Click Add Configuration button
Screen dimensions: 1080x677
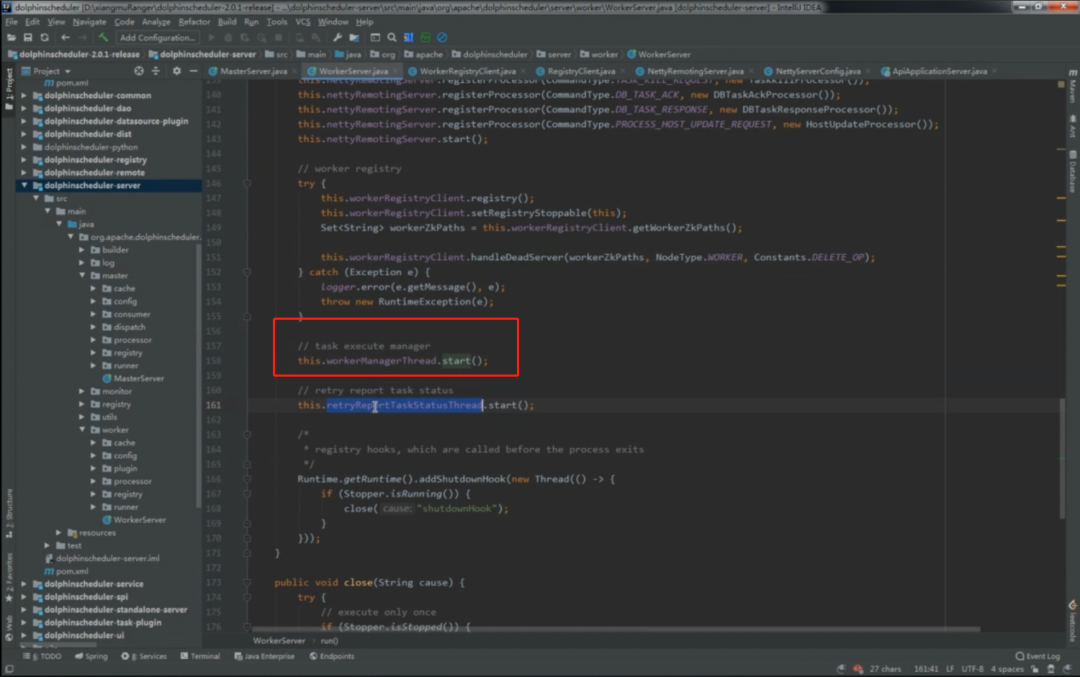click(x=157, y=38)
